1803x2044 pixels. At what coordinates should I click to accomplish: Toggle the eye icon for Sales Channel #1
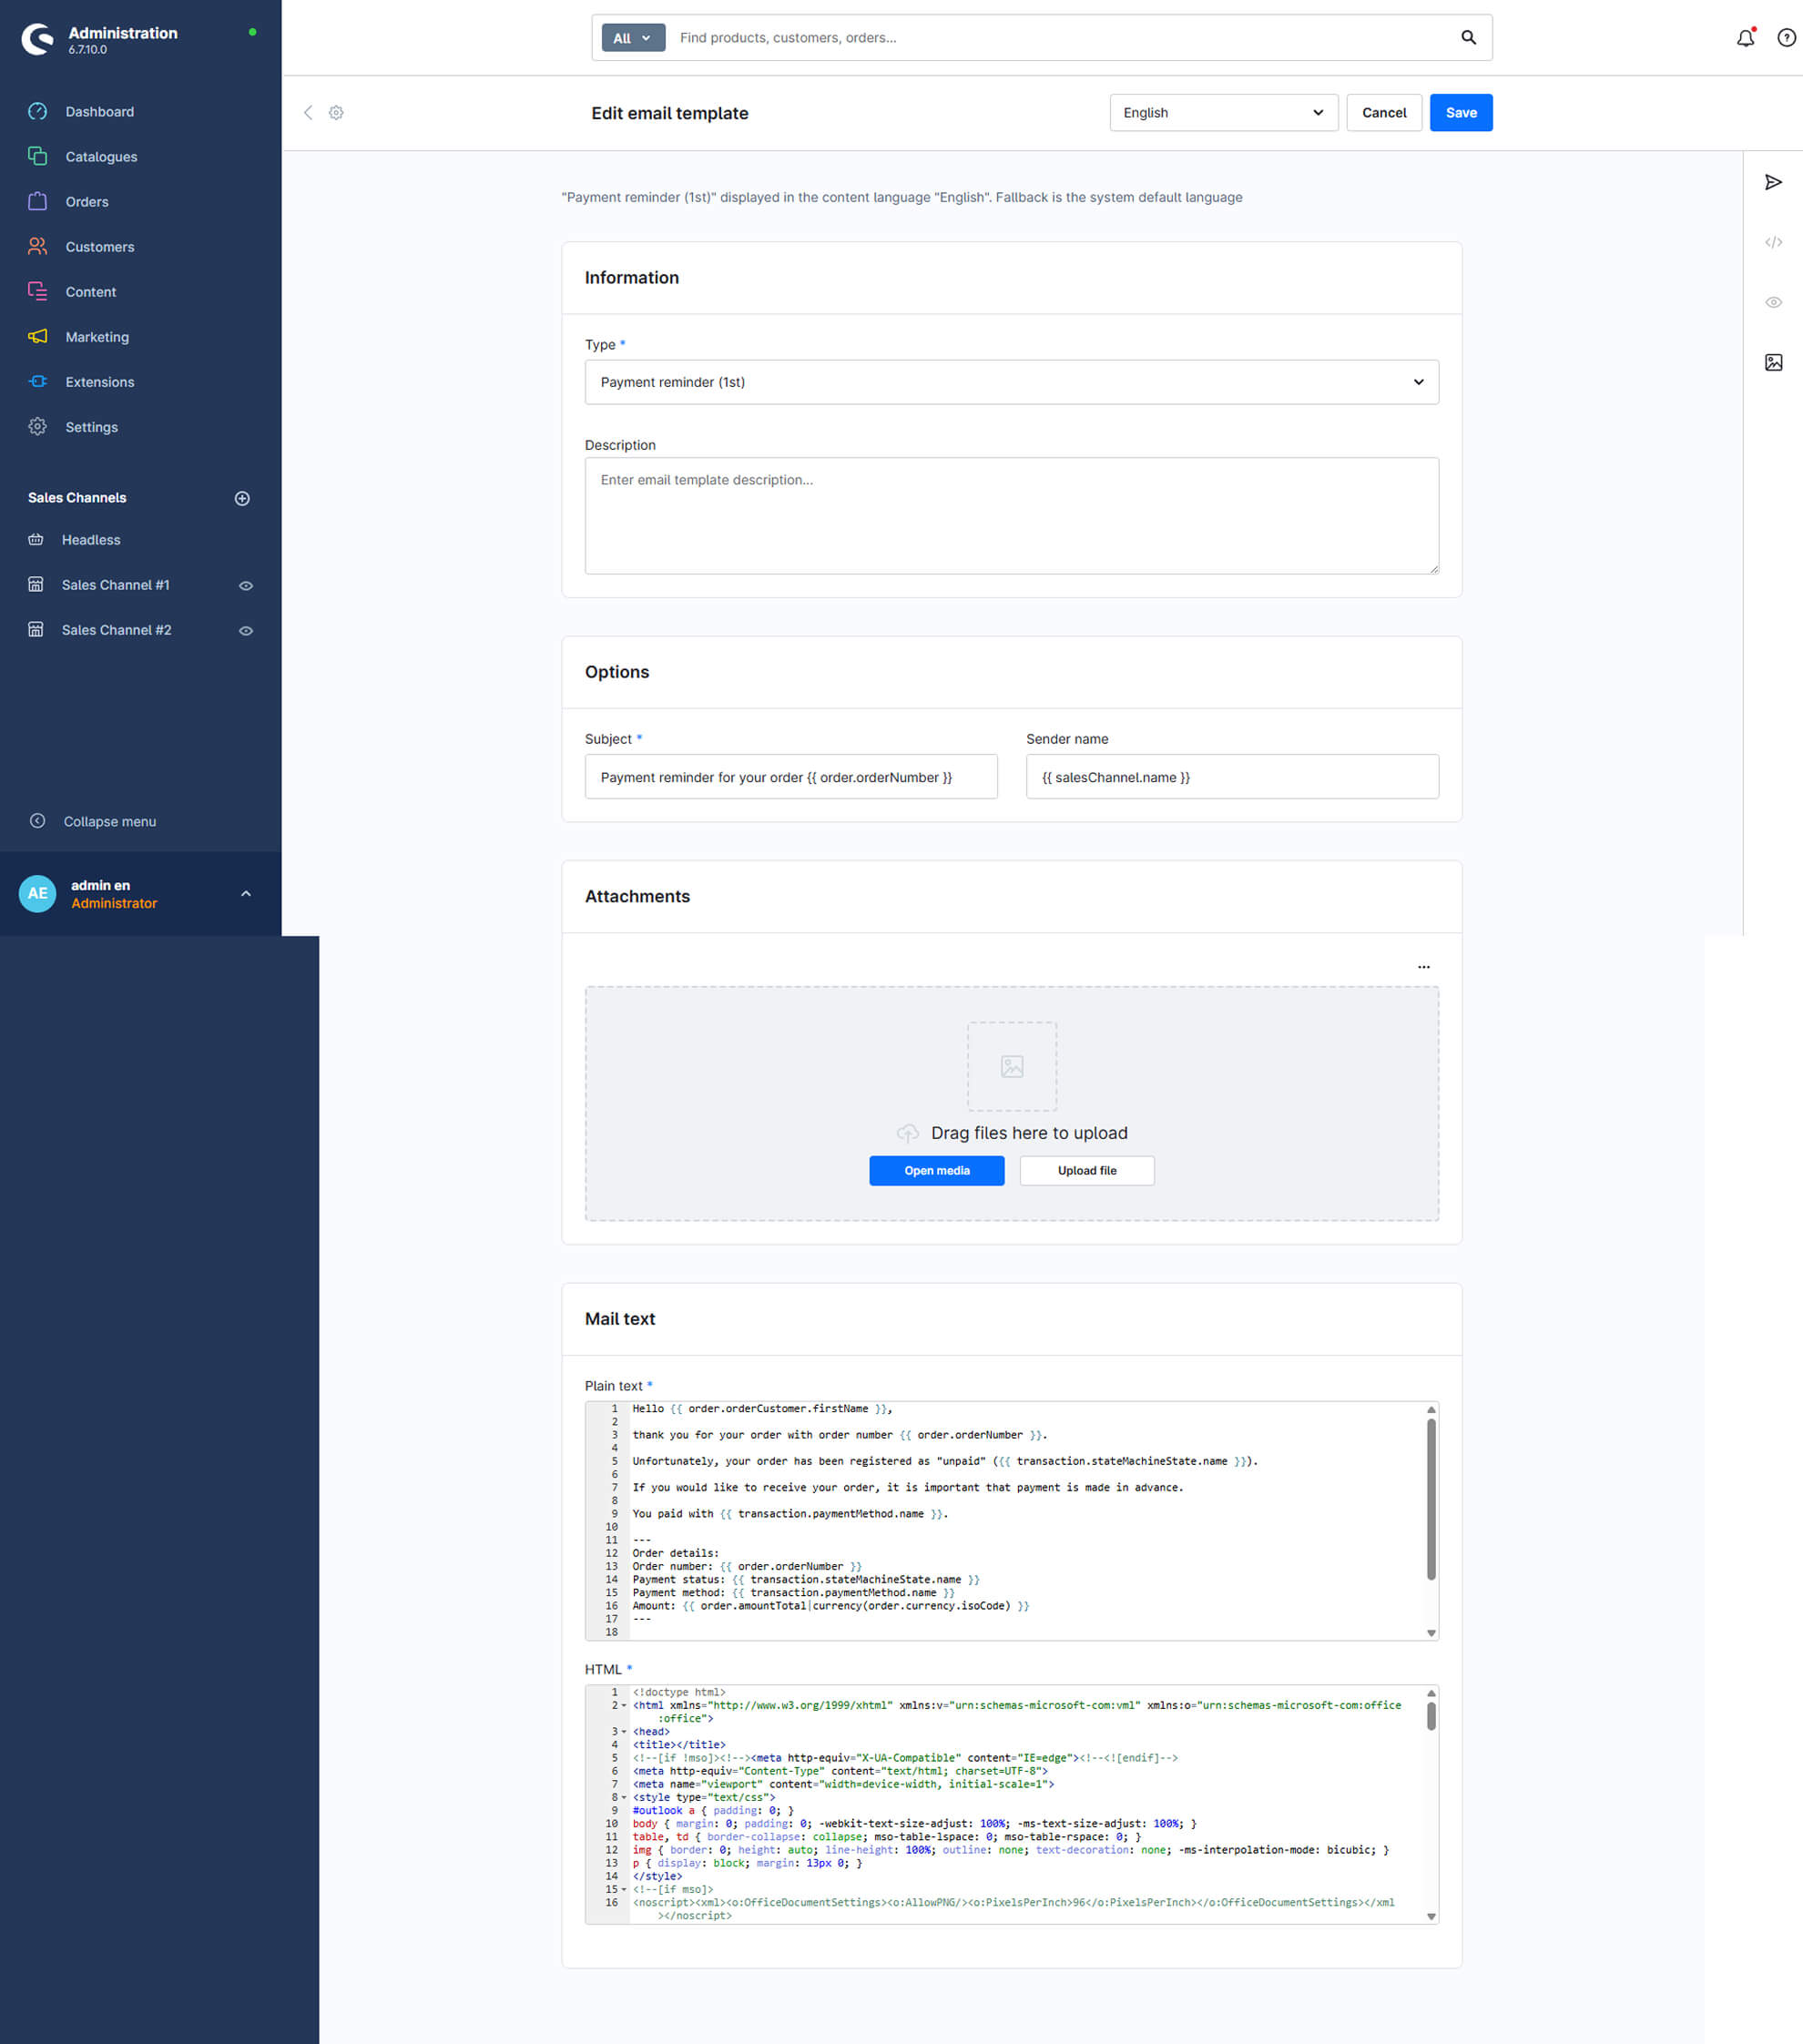pyautogui.click(x=246, y=586)
